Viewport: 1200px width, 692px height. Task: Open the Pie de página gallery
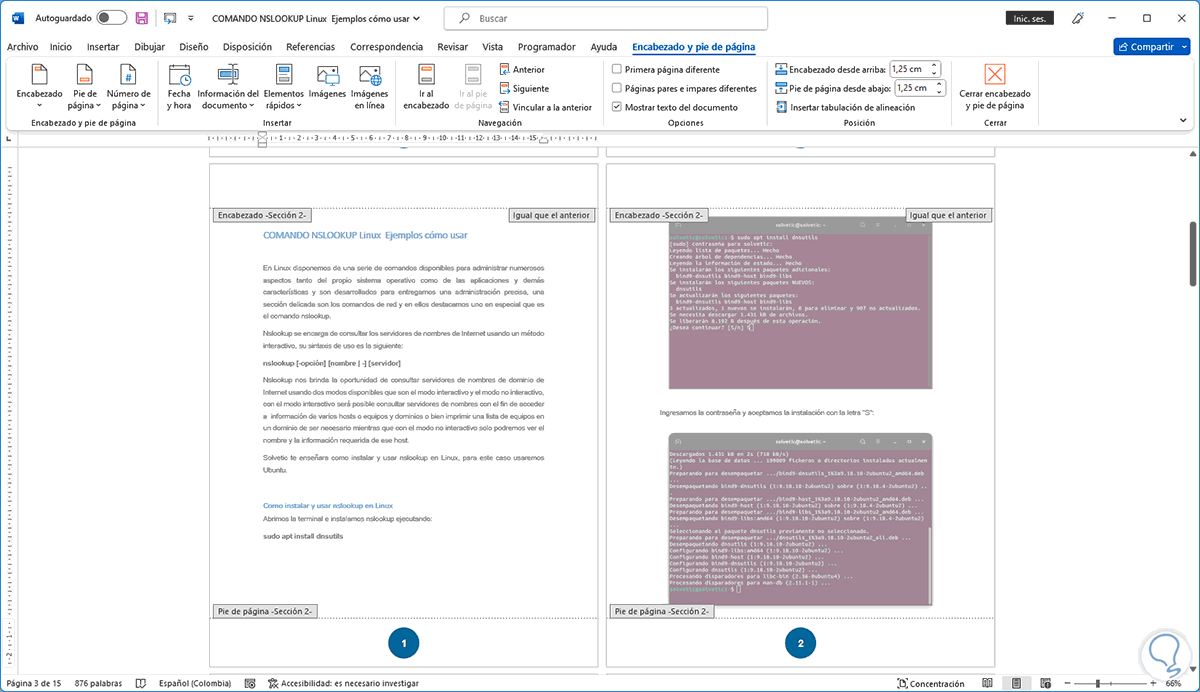85,86
